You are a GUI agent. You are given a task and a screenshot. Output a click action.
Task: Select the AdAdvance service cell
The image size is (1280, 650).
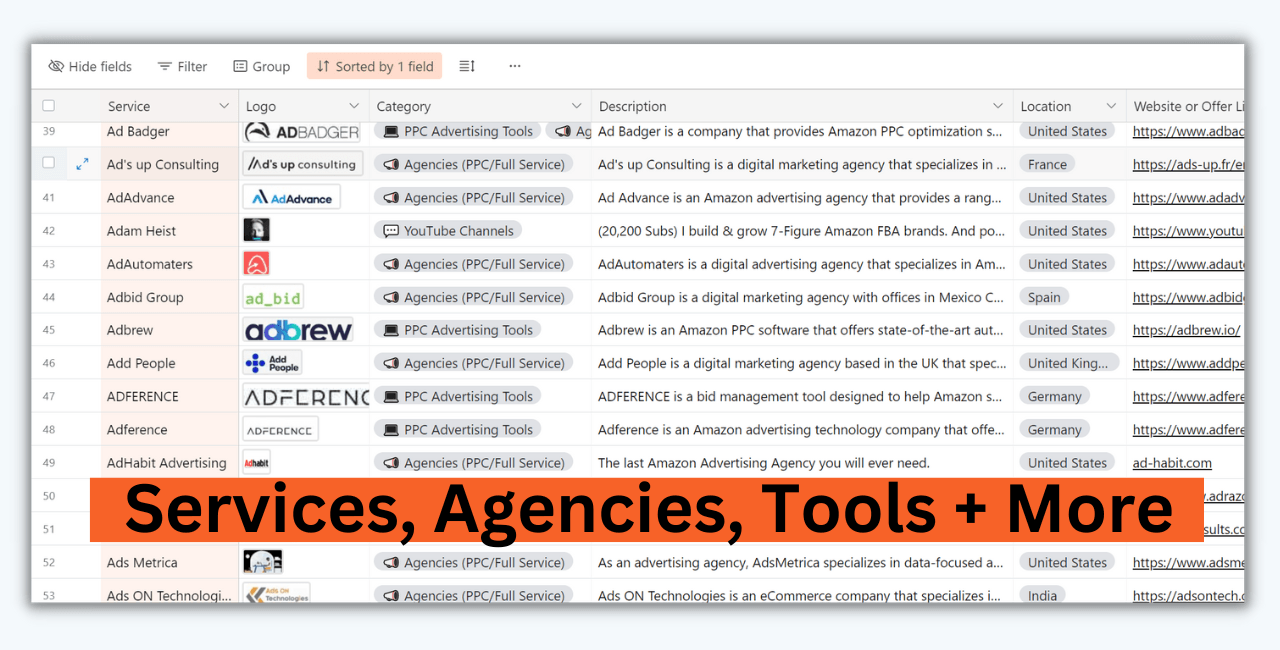(x=170, y=198)
